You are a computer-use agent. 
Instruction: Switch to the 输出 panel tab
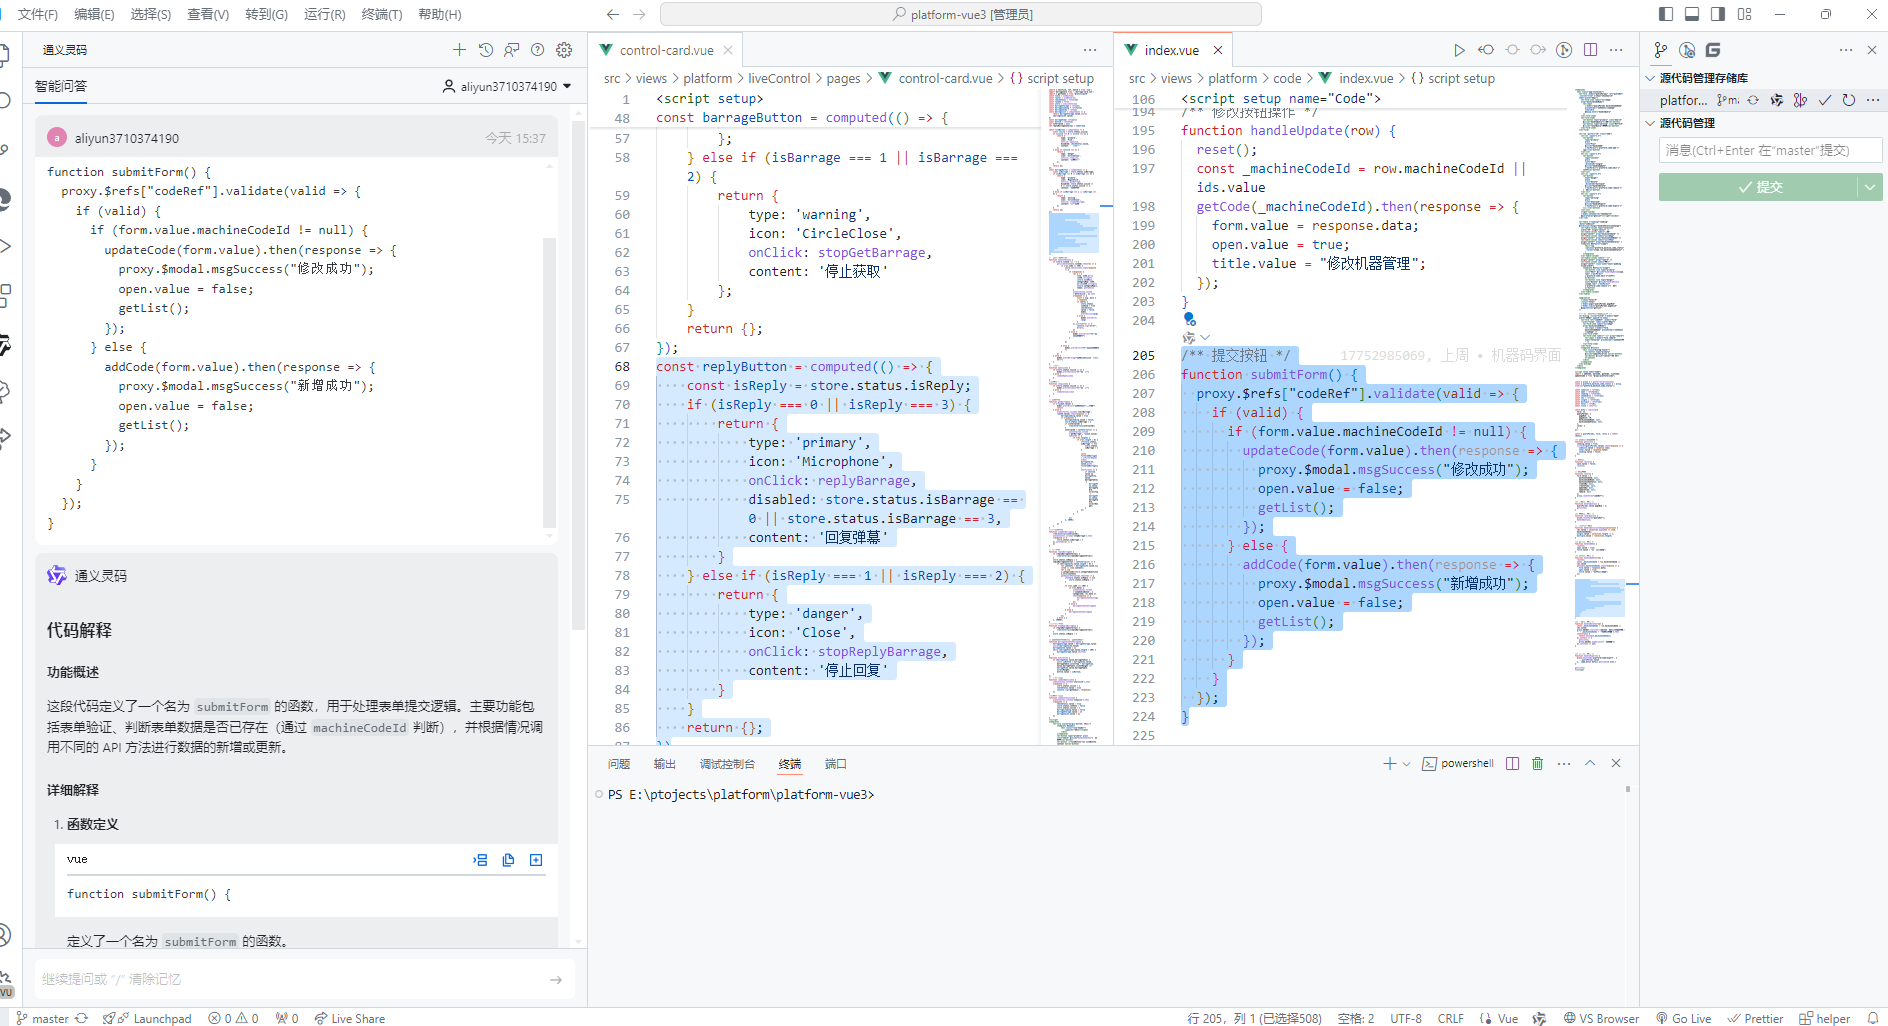point(665,764)
